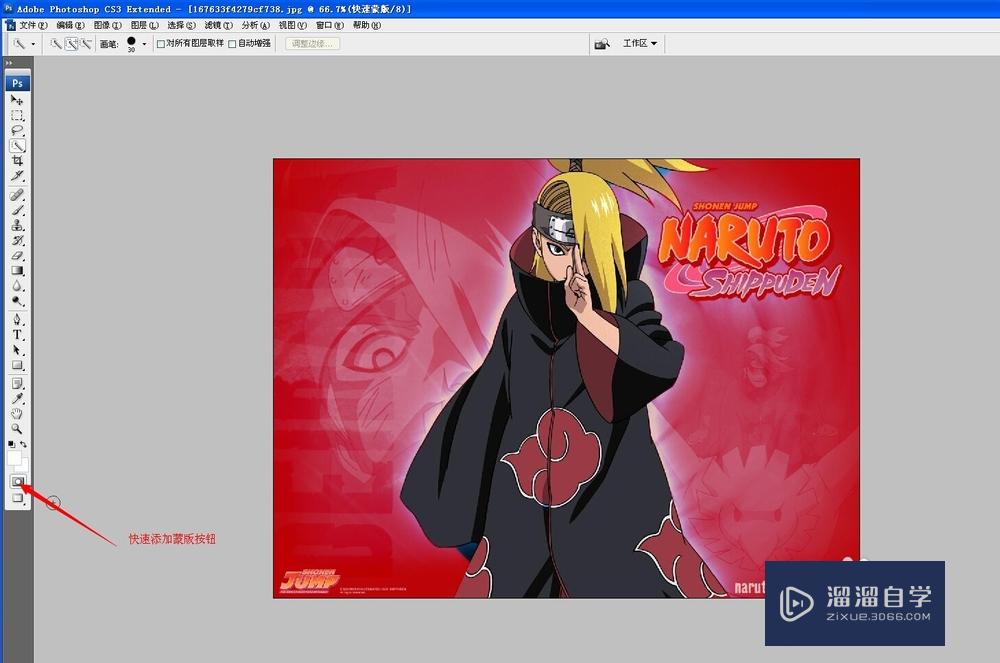Select the Slice tool

click(x=17, y=176)
